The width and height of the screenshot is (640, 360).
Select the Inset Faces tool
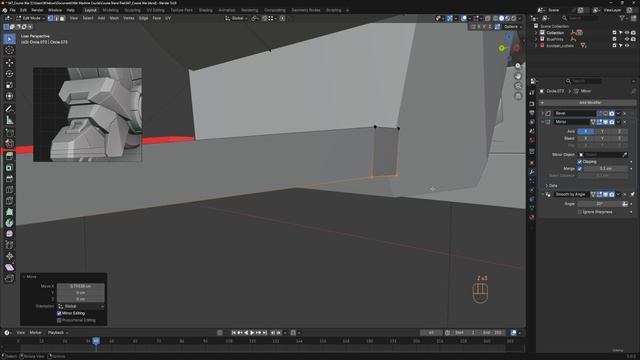9,168
